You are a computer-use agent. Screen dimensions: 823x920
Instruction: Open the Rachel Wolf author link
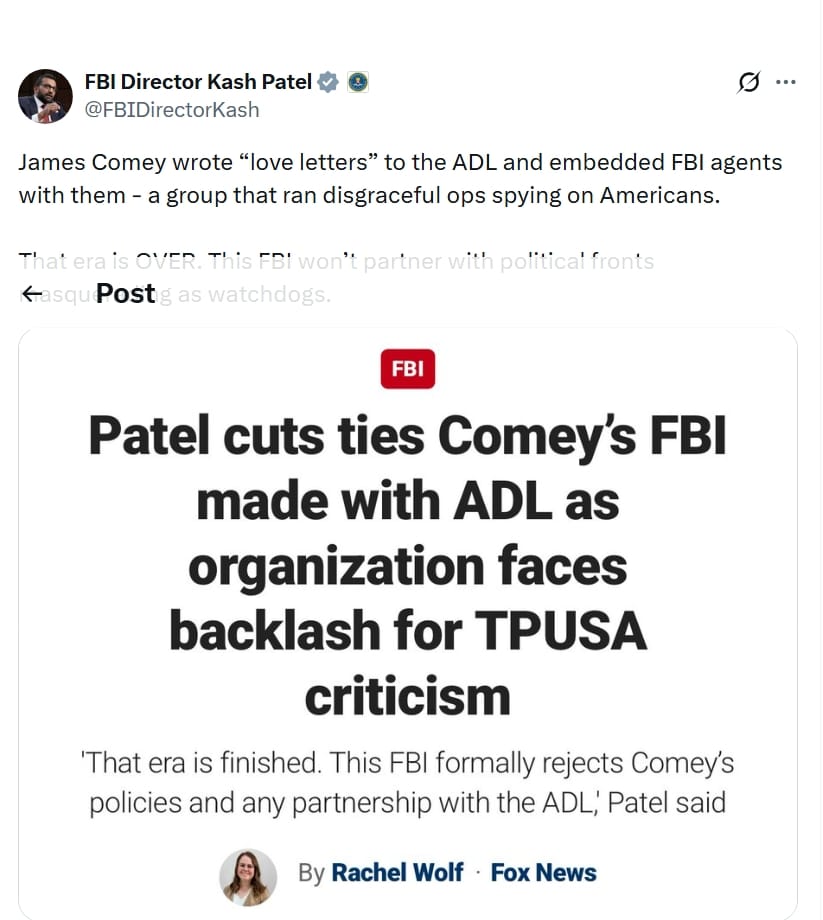(397, 873)
